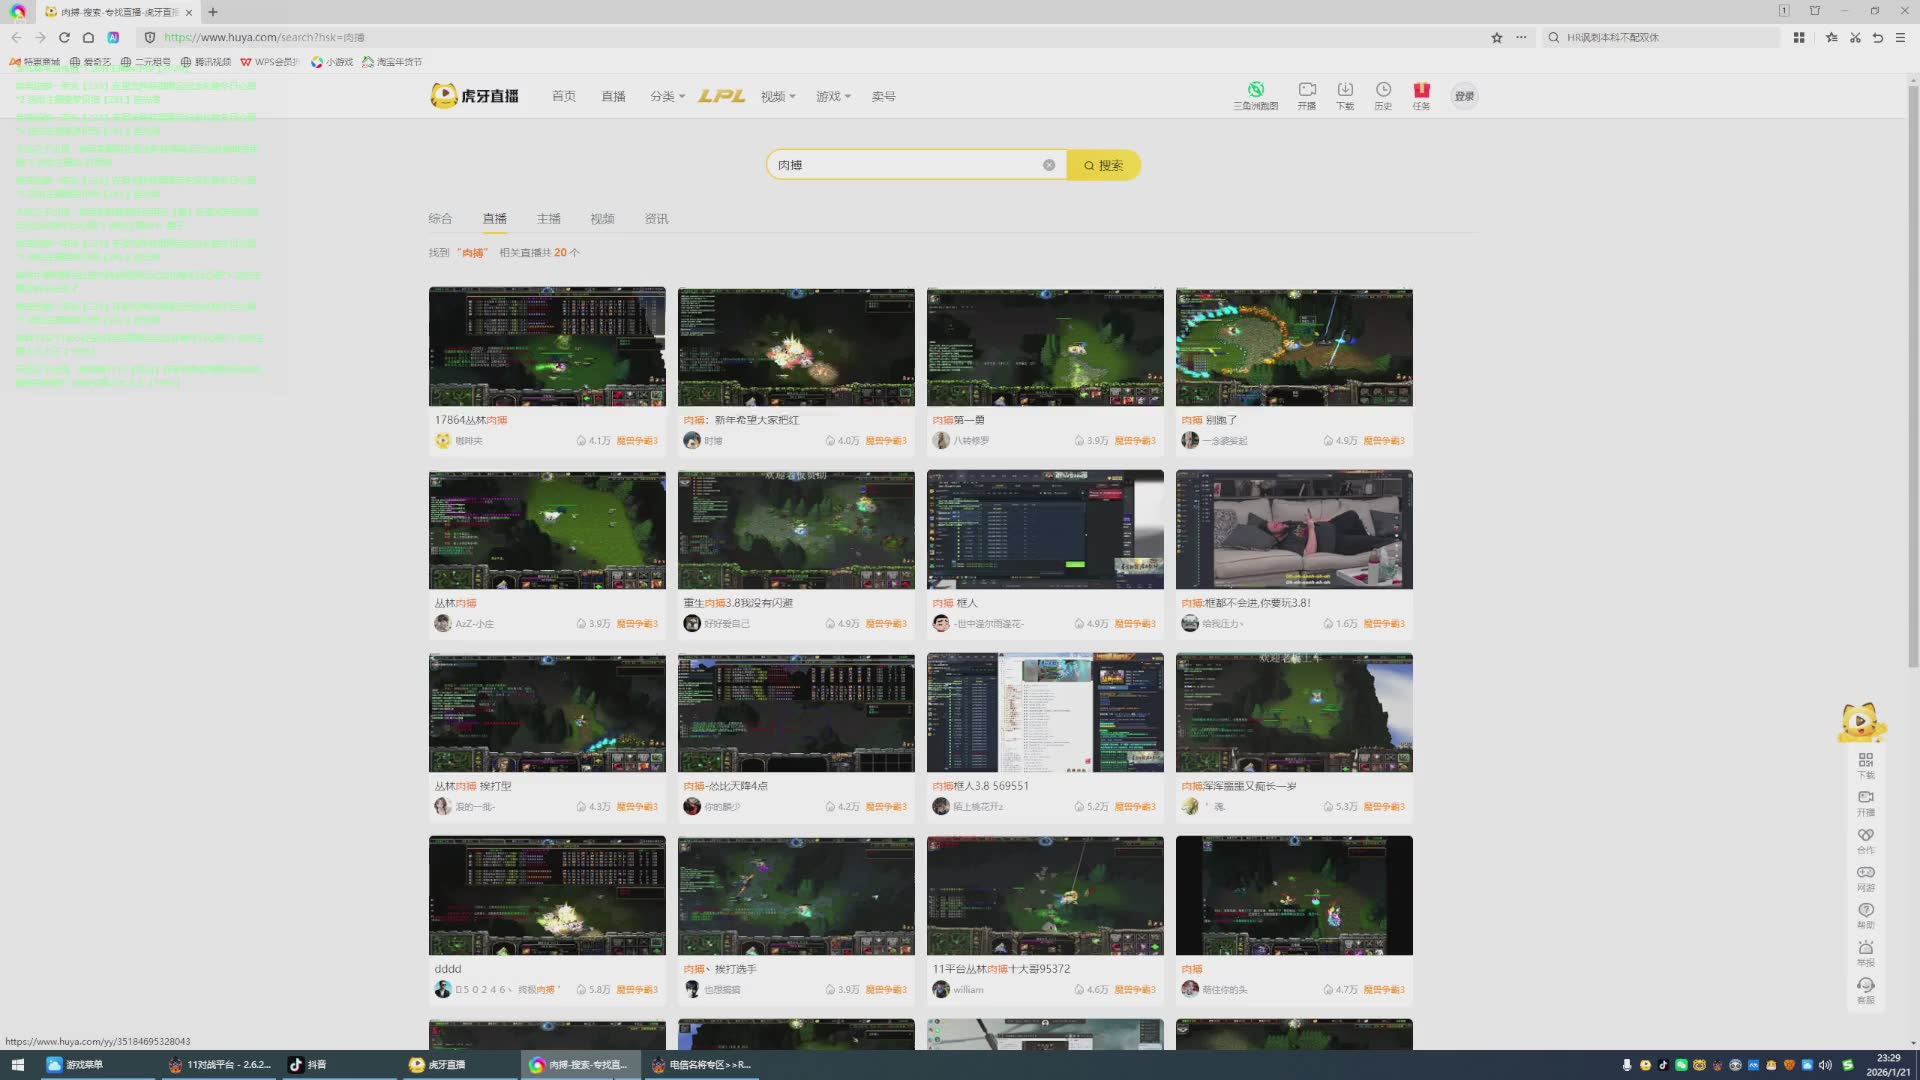
Task: Click the 网游 gamepad icon in sidebar
Action: point(1866,874)
